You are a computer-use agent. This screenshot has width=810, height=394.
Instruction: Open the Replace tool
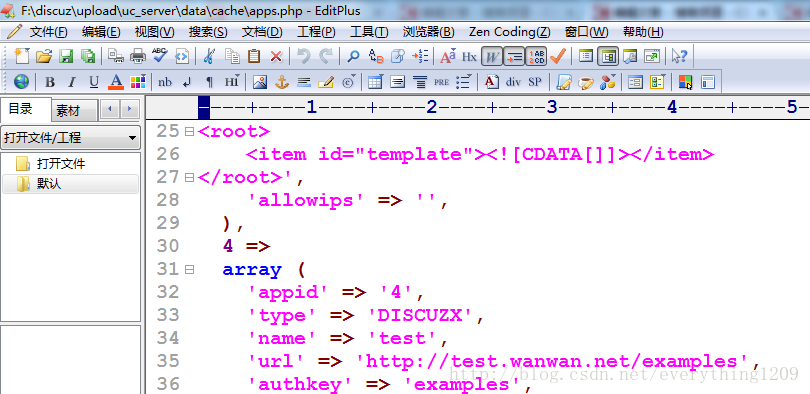[x=376, y=56]
